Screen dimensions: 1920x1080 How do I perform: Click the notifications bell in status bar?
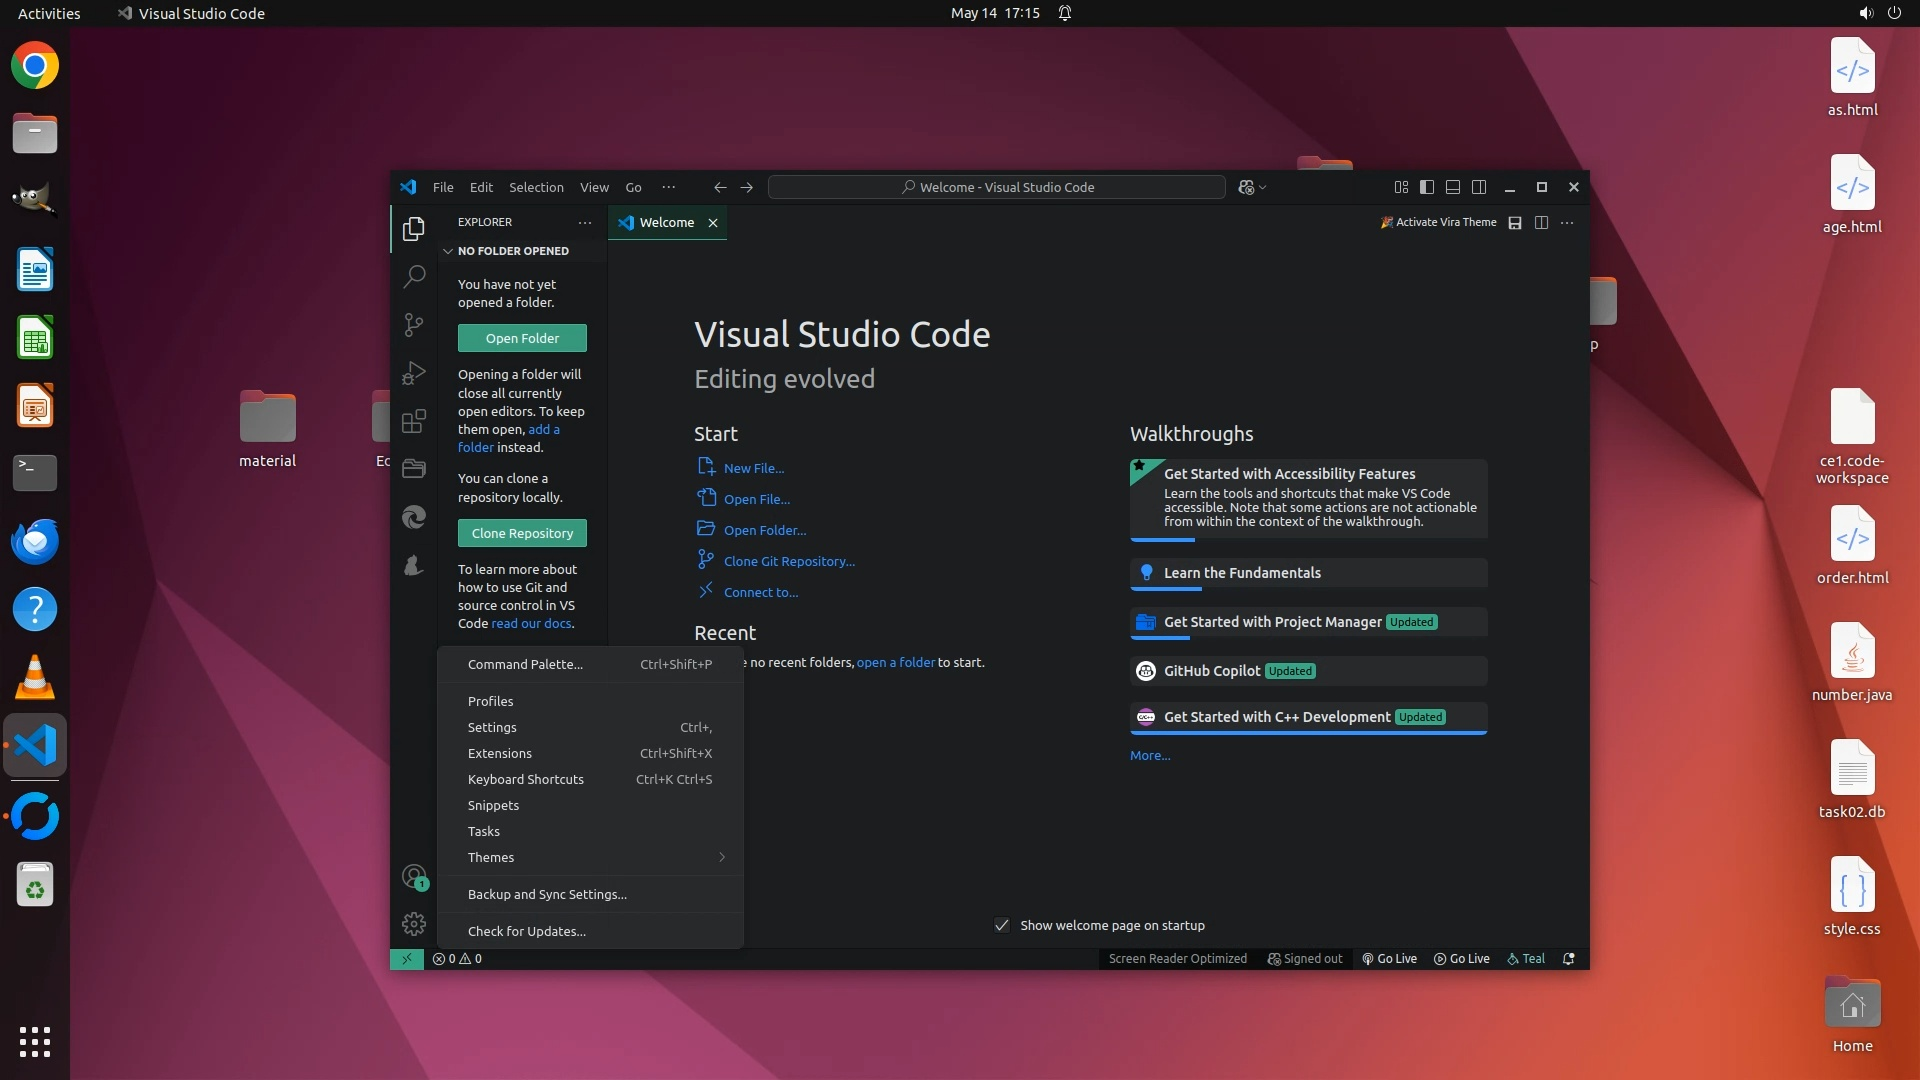[x=1569, y=958]
